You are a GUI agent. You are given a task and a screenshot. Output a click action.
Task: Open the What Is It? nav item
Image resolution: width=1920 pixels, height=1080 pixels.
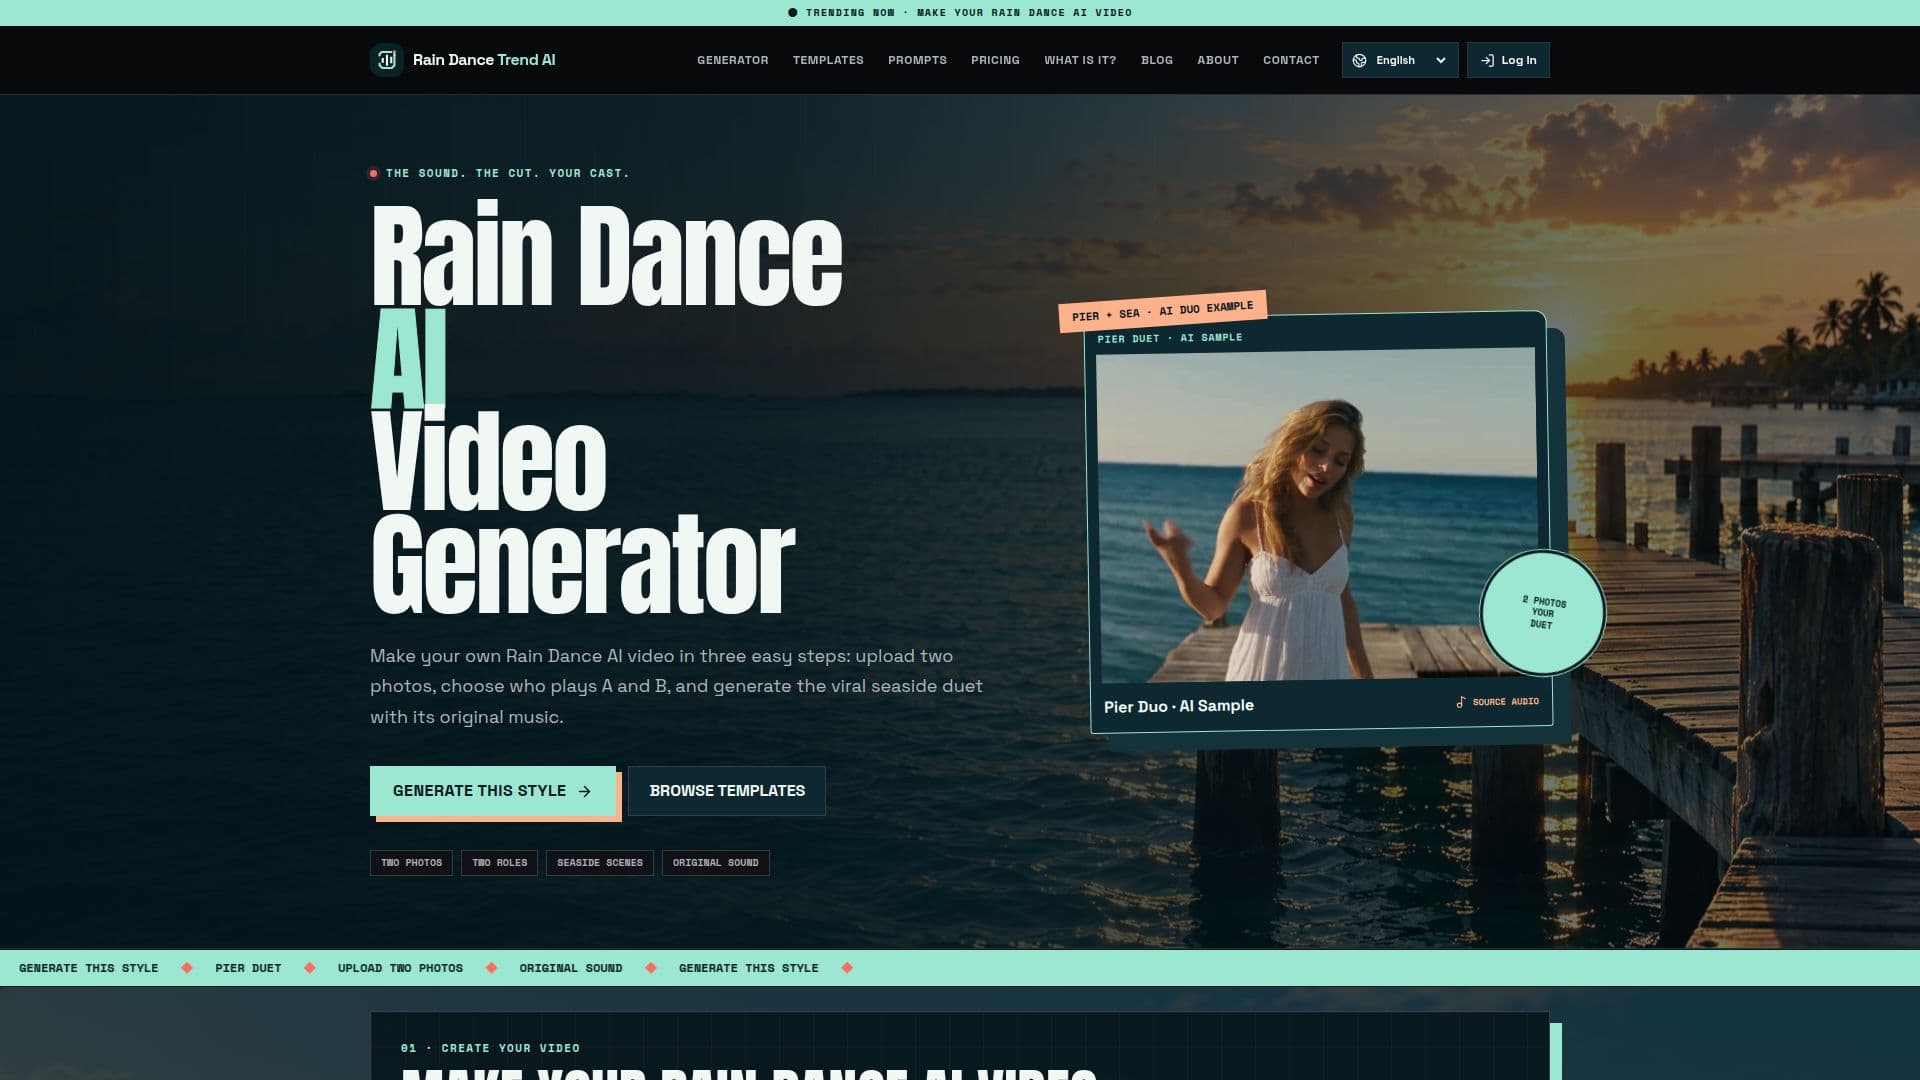[1080, 60]
